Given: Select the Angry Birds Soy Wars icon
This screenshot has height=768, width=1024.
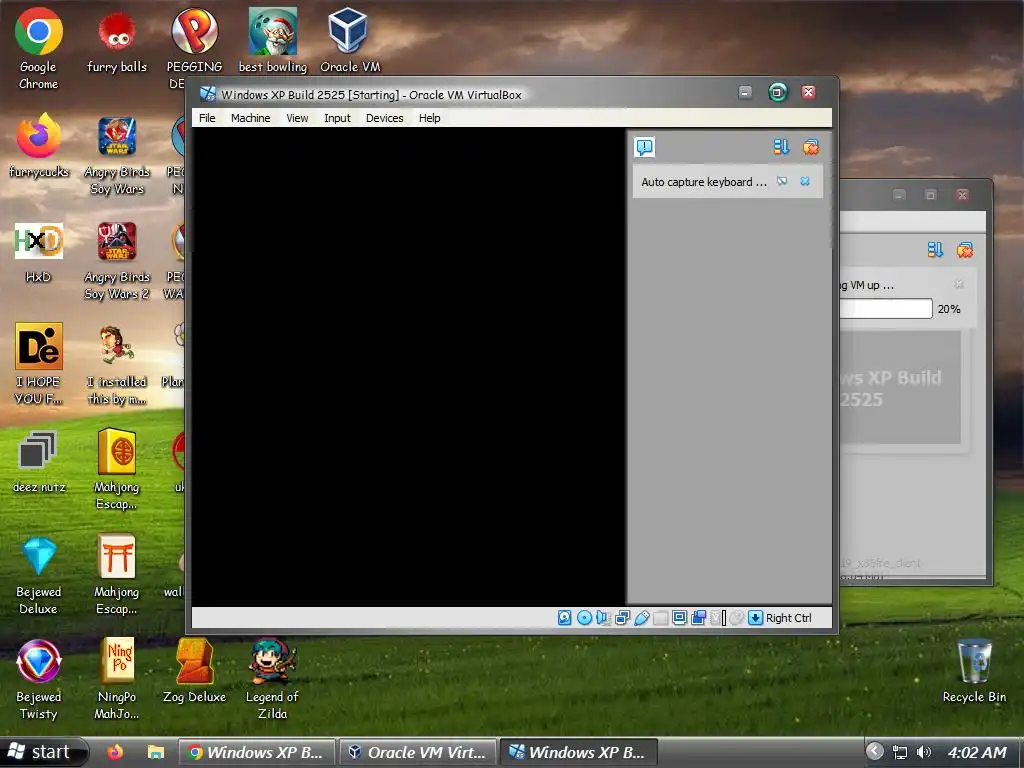Looking at the screenshot, I should (x=117, y=155).
